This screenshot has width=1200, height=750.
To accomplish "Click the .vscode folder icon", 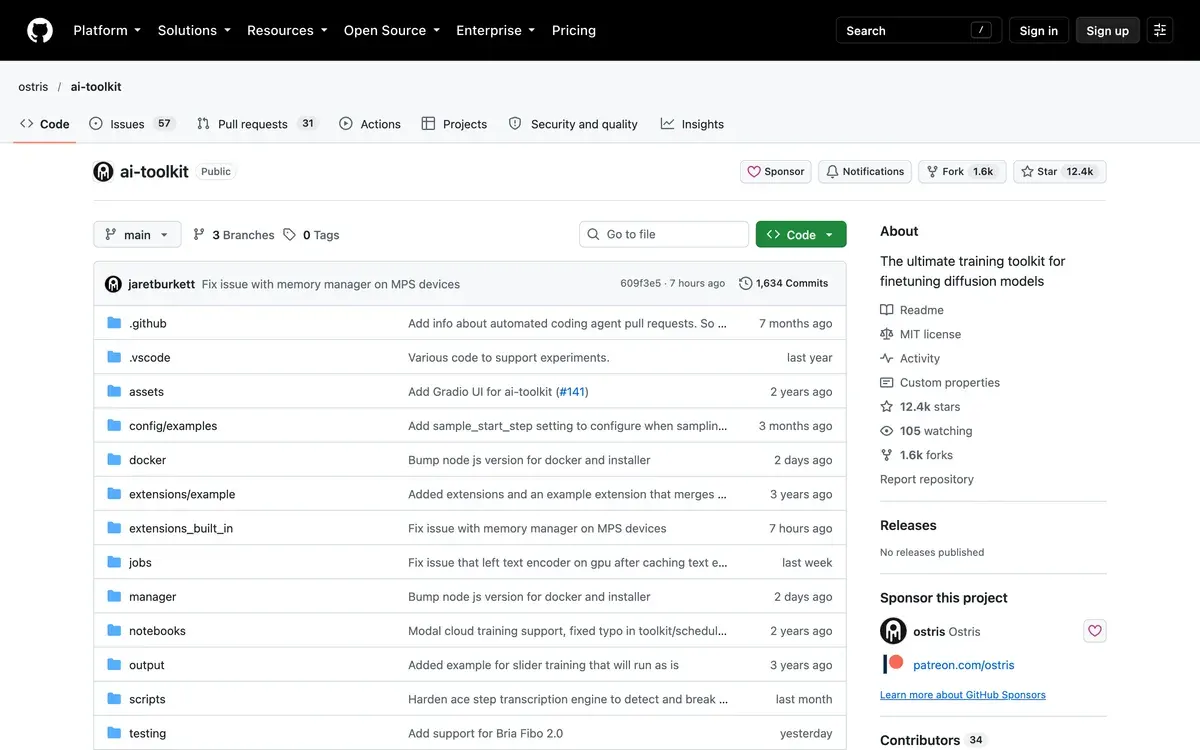I will (114, 357).
